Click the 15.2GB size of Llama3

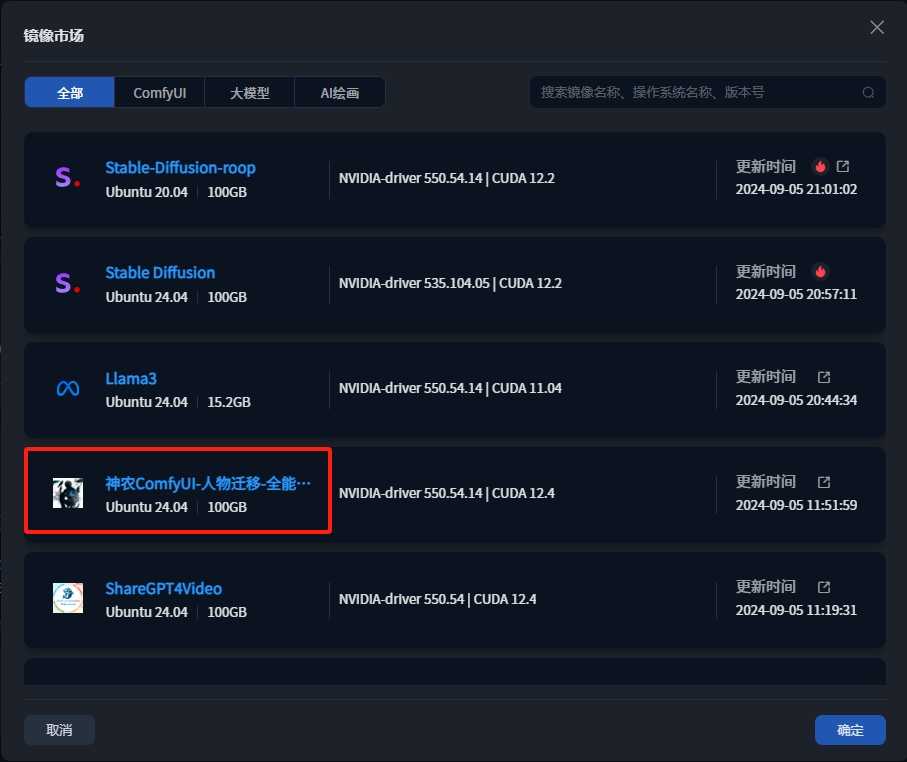[x=229, y=402]
